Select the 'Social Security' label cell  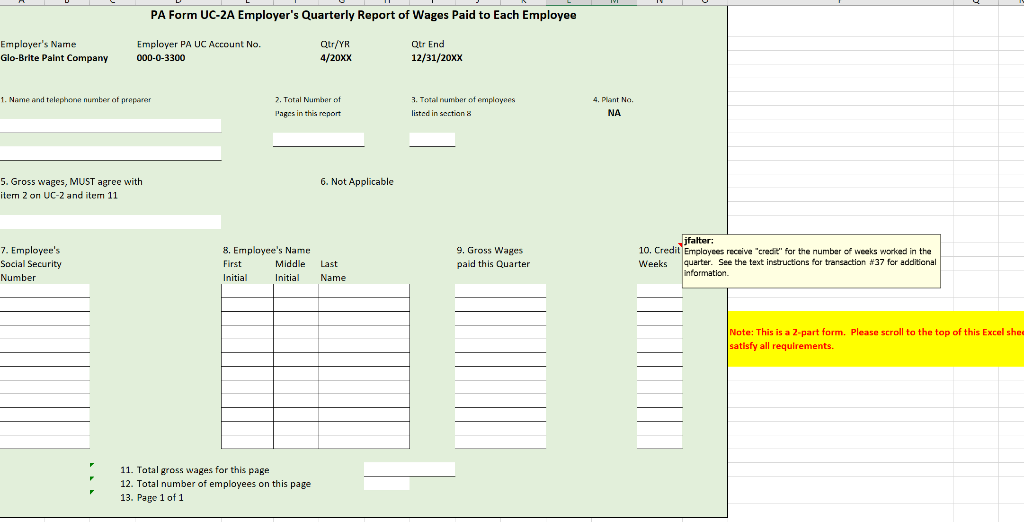point(31,264)
